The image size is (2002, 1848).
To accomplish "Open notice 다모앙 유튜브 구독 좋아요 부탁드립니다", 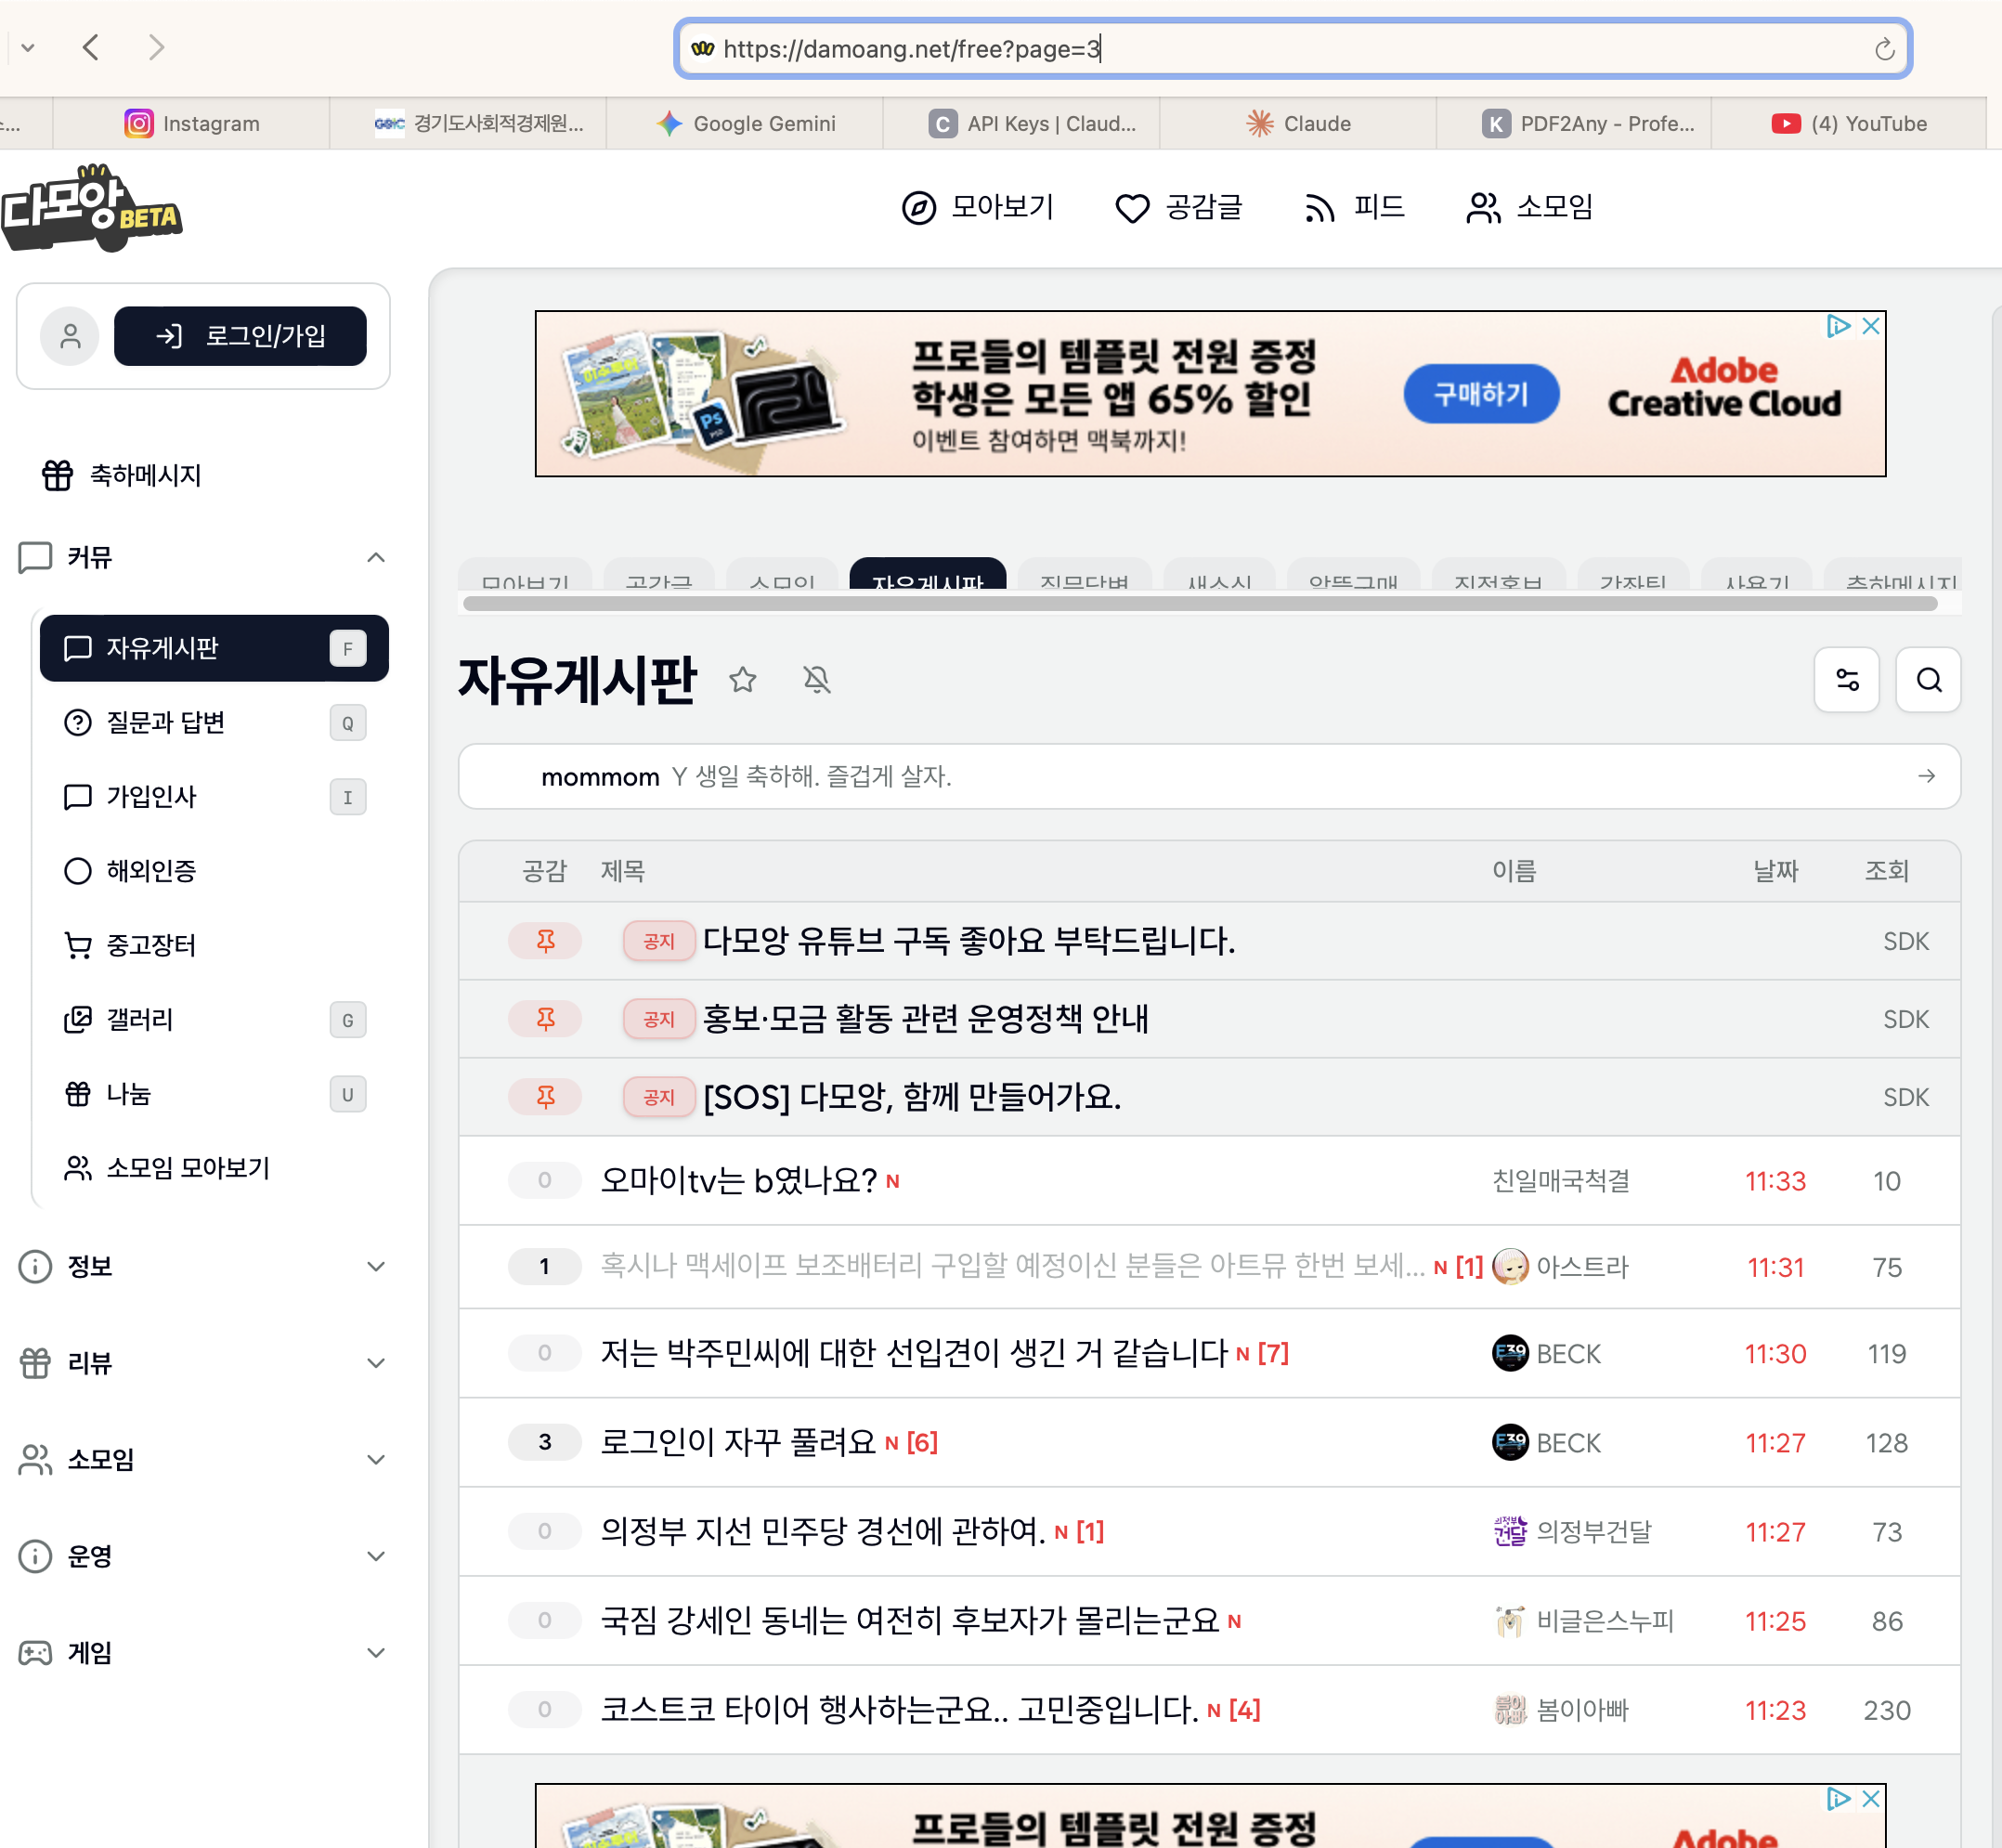I will coord(968,941).
